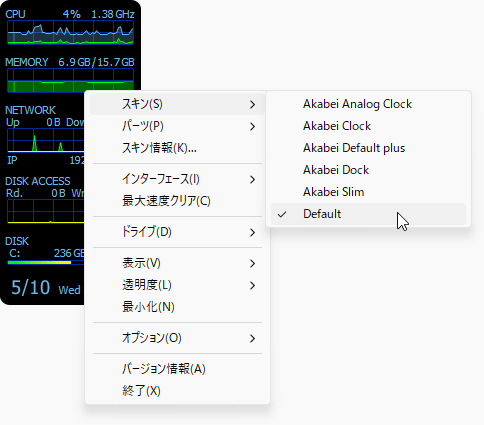Click the NETWORK section label
This screenshot has width=484, height=425.
30,110
